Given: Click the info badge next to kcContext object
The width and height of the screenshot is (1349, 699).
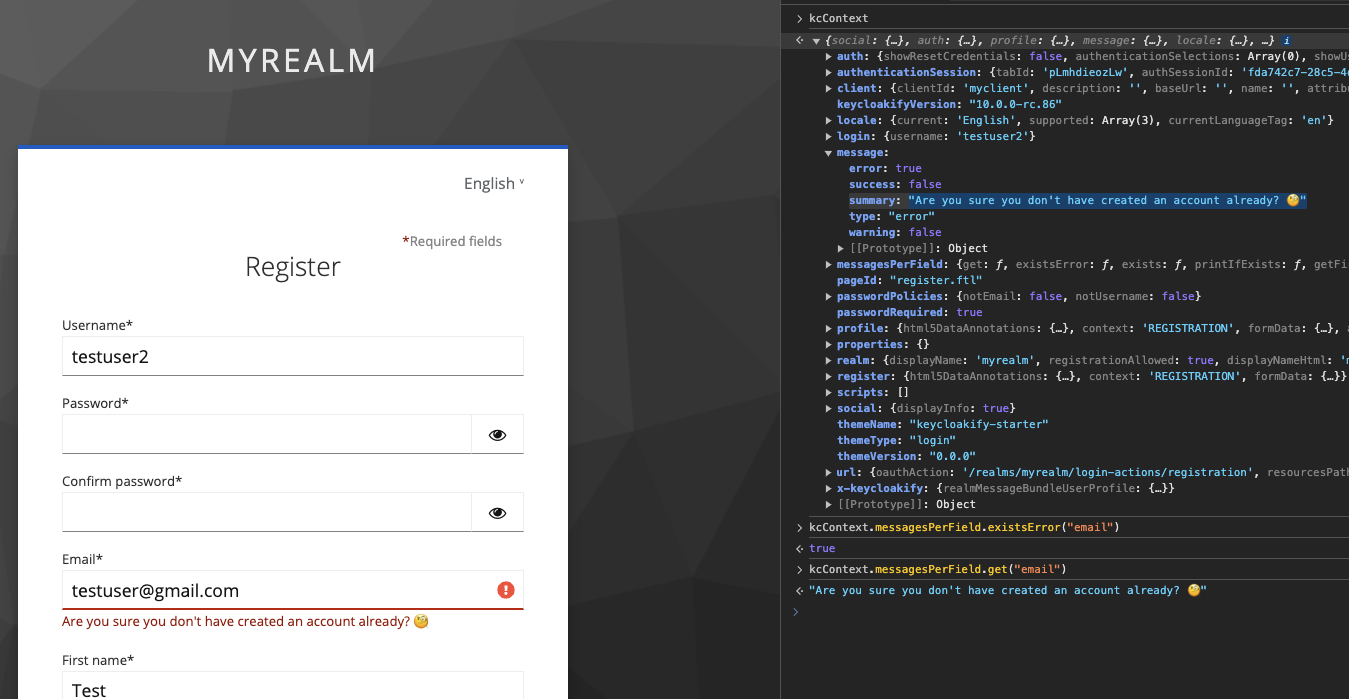Looking at the screenshot, I should click(x=1286, y=41).
